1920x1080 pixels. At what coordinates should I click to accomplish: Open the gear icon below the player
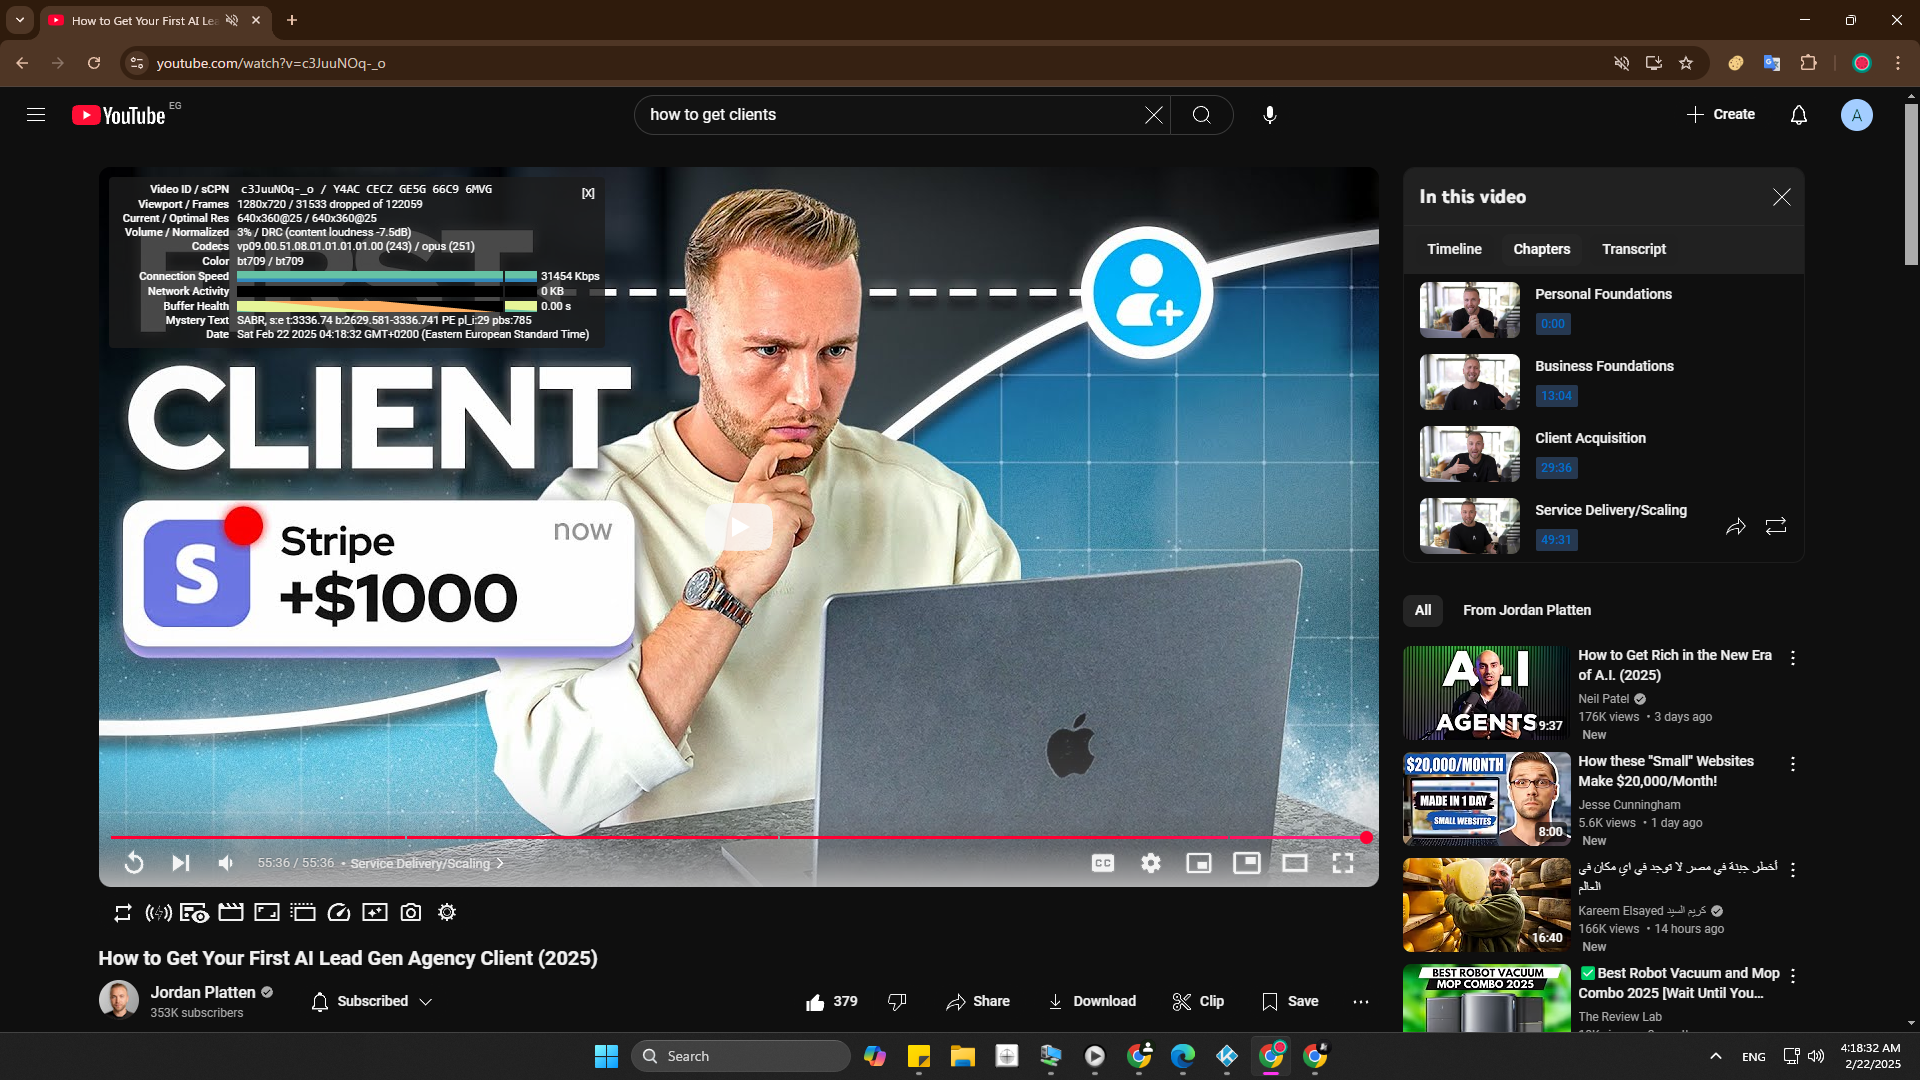pos(447,912)
